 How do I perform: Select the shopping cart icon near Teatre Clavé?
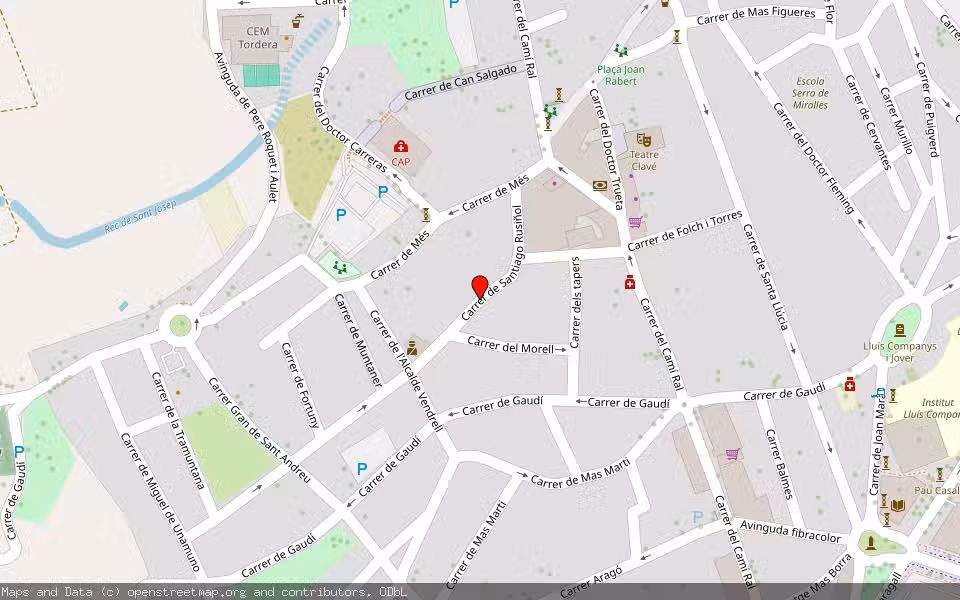(635, 223)
